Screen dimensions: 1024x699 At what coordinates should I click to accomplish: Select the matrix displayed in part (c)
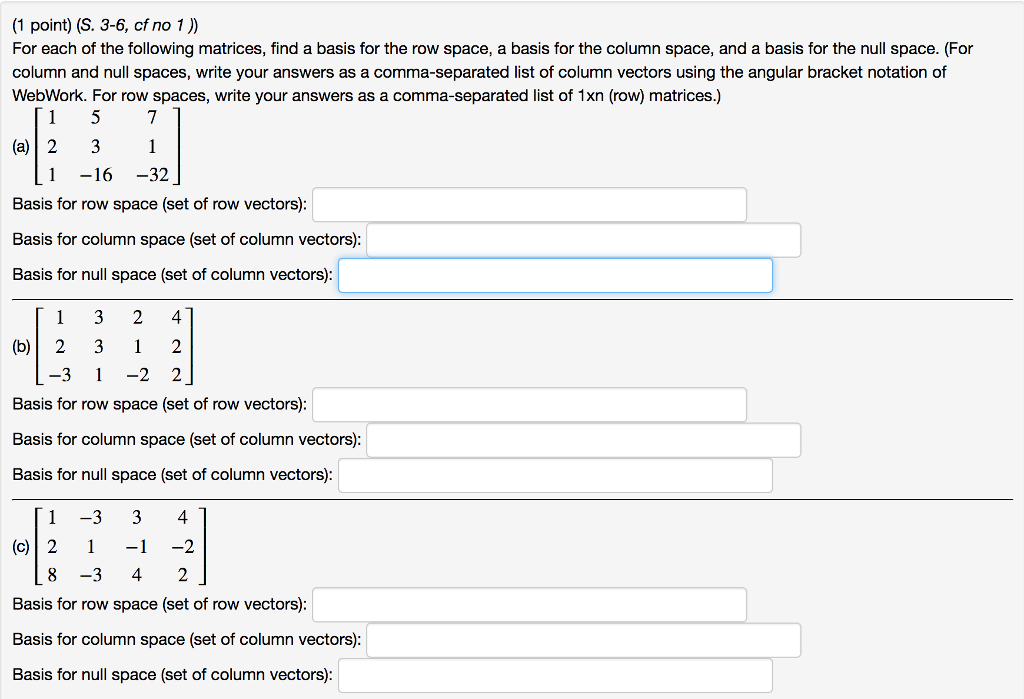pos(120,546)
